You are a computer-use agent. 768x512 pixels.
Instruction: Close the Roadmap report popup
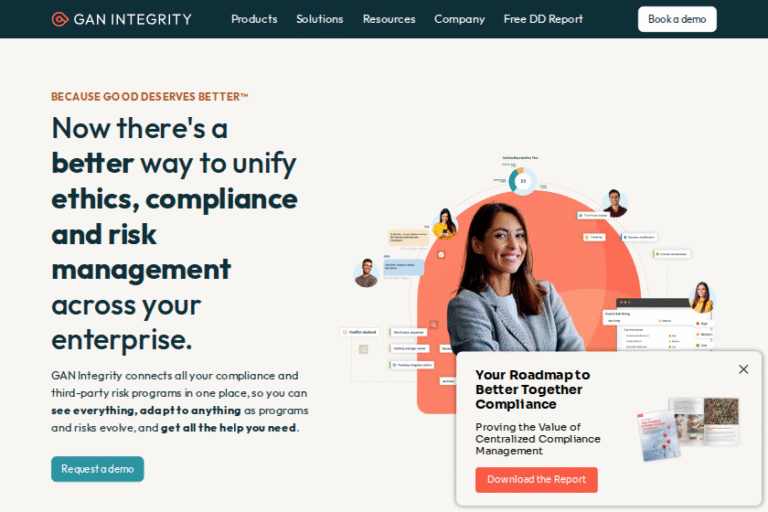[743, 369]
